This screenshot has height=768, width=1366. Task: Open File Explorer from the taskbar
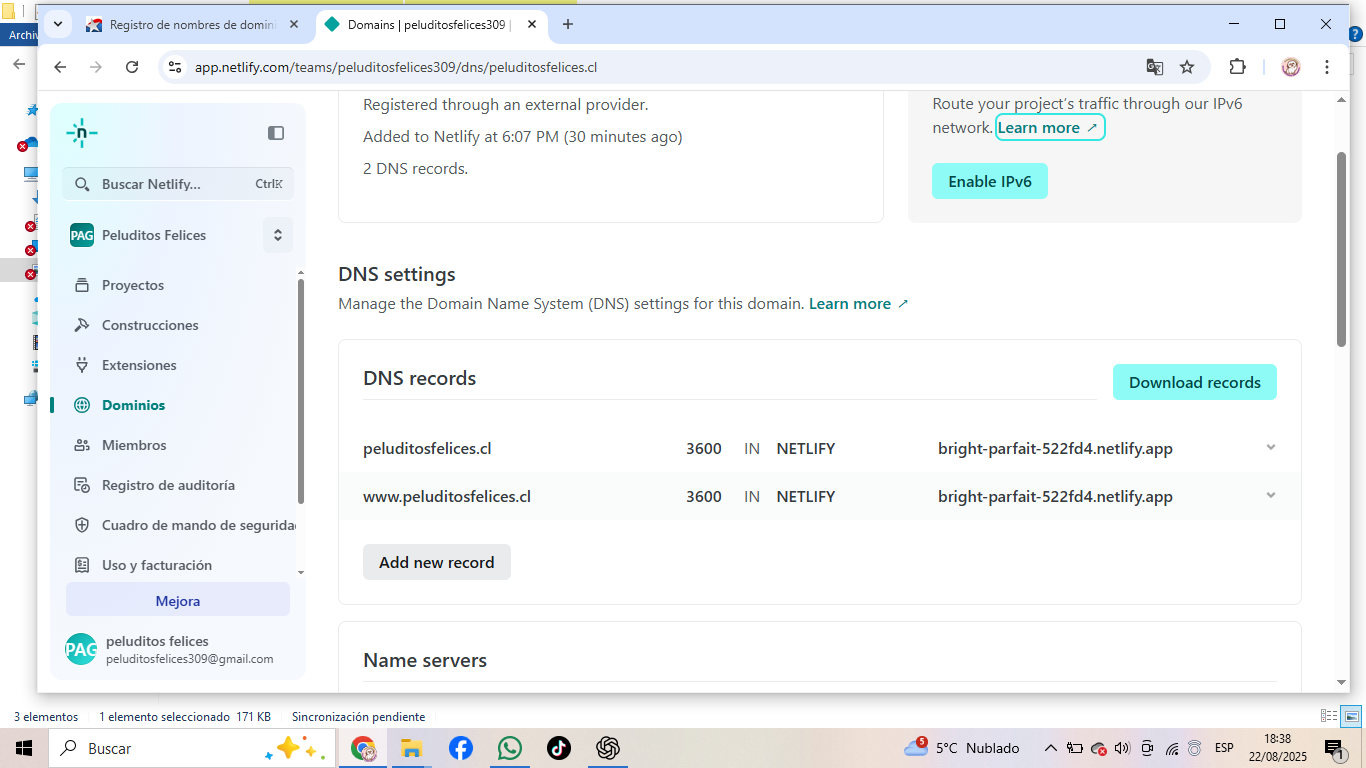pos(411,748)
